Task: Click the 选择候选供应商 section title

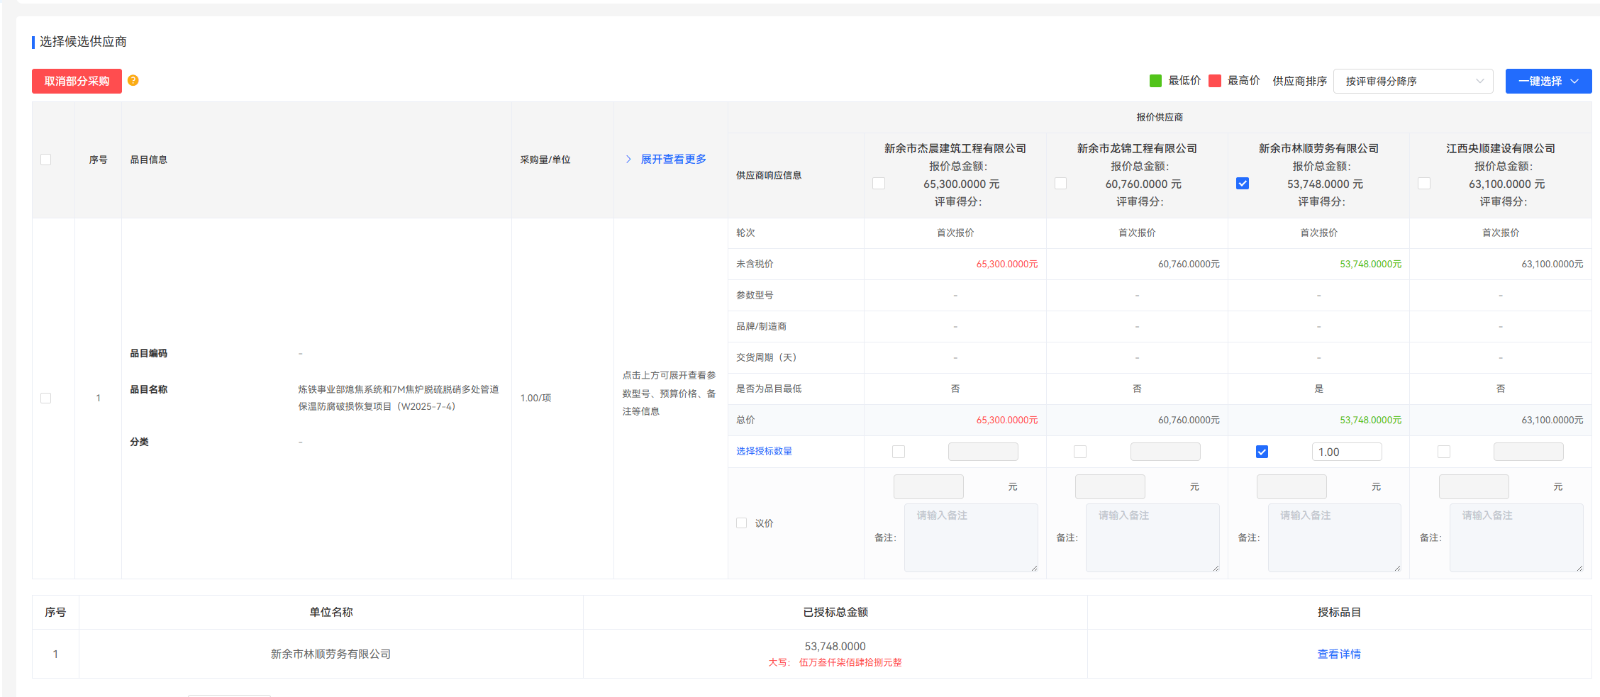Action: [x=83, y=42]
